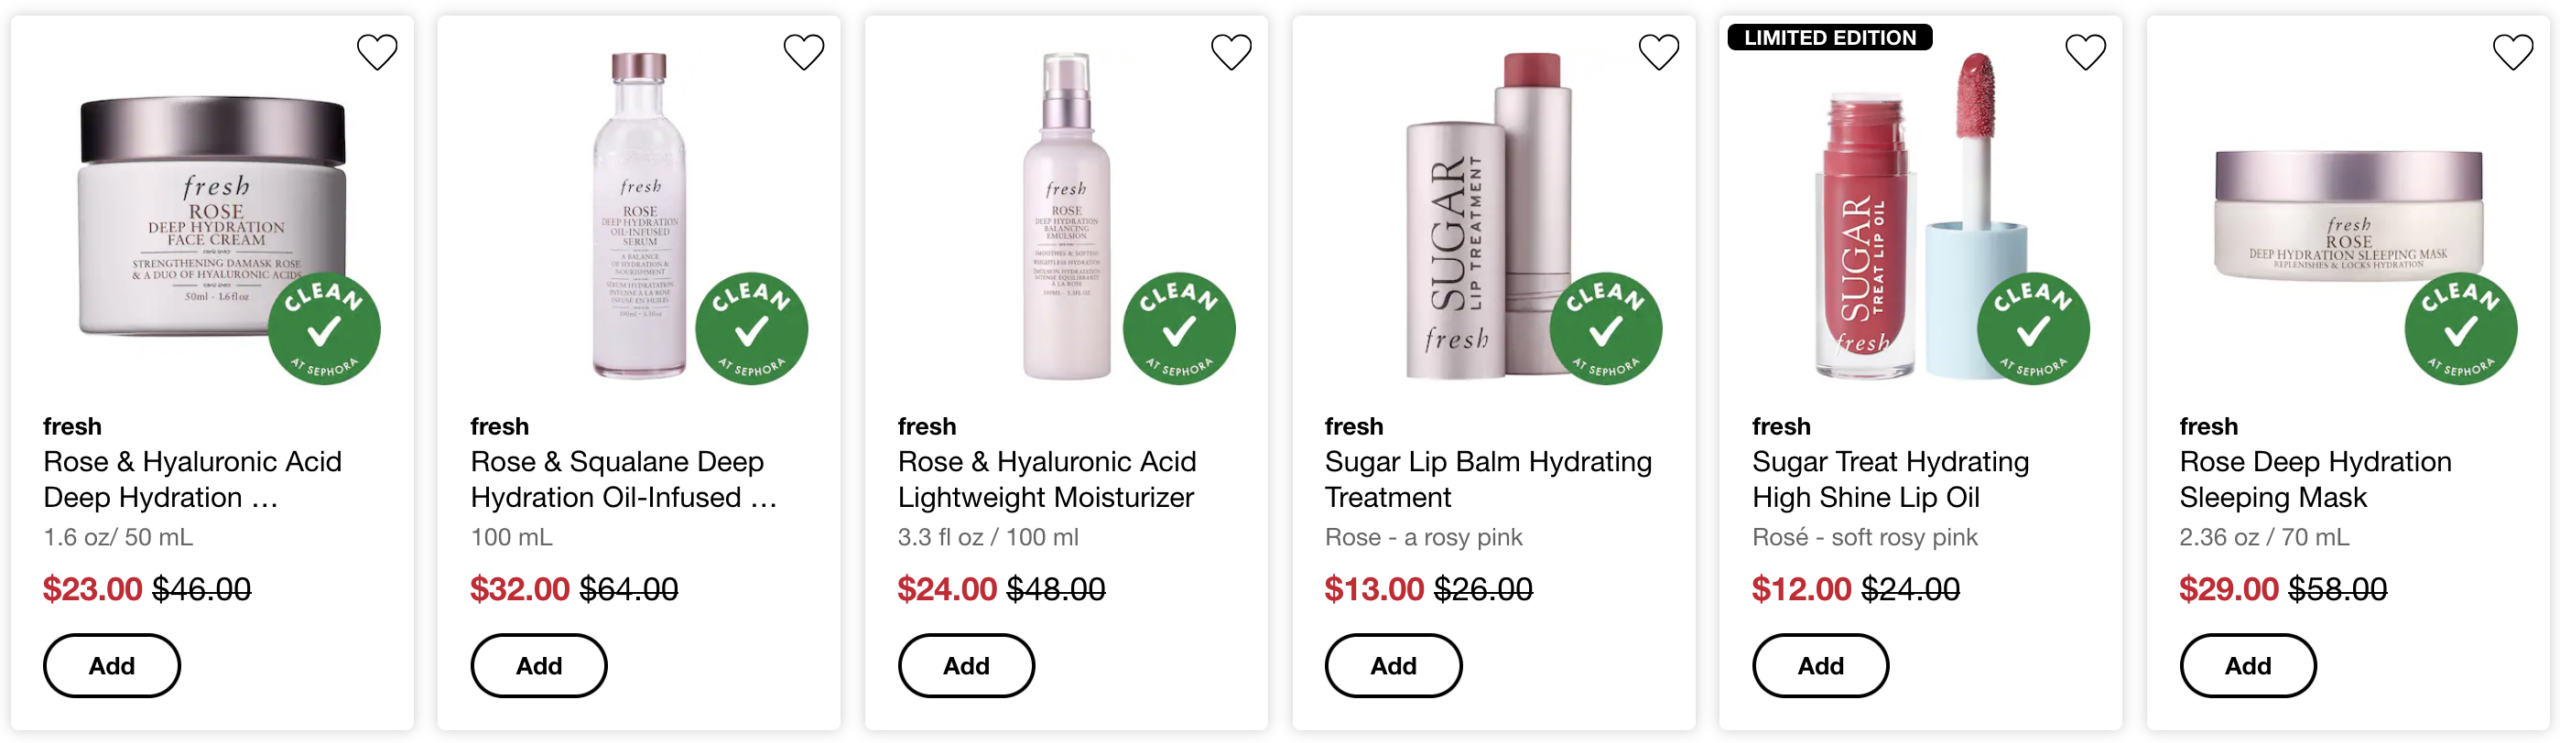Heart the Rose & Squalane Oil-Infused Serum
This screenshot has width=2560, height=743.
(x=804, y=52)
